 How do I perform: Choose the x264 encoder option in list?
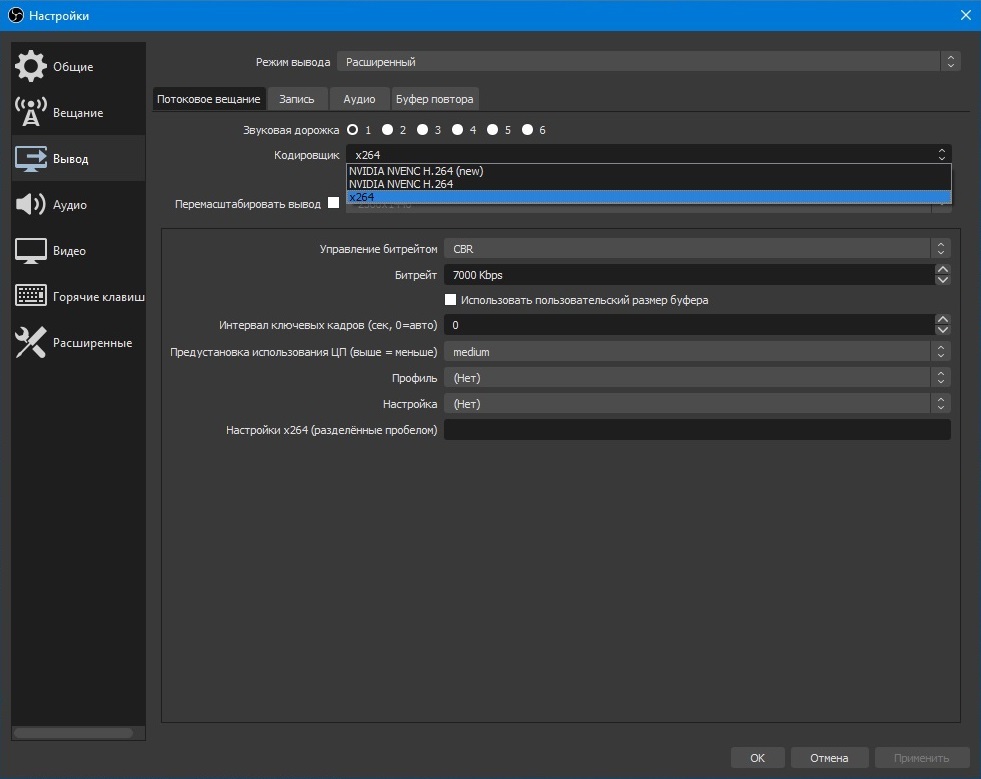pyautogui.click(x=648, y=197)
